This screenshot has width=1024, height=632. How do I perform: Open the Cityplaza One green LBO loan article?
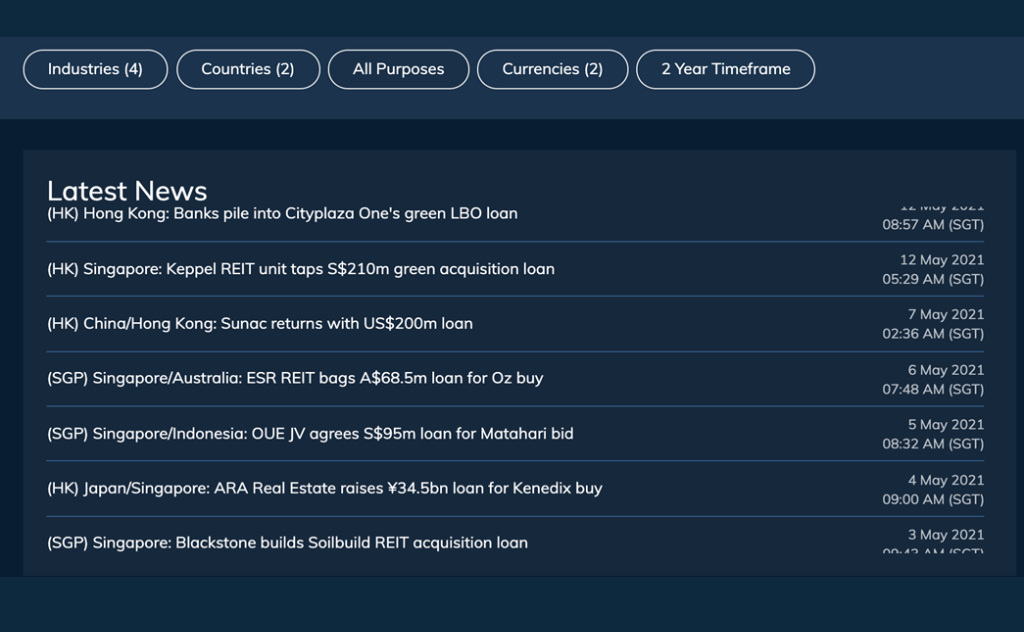[282, 214]
